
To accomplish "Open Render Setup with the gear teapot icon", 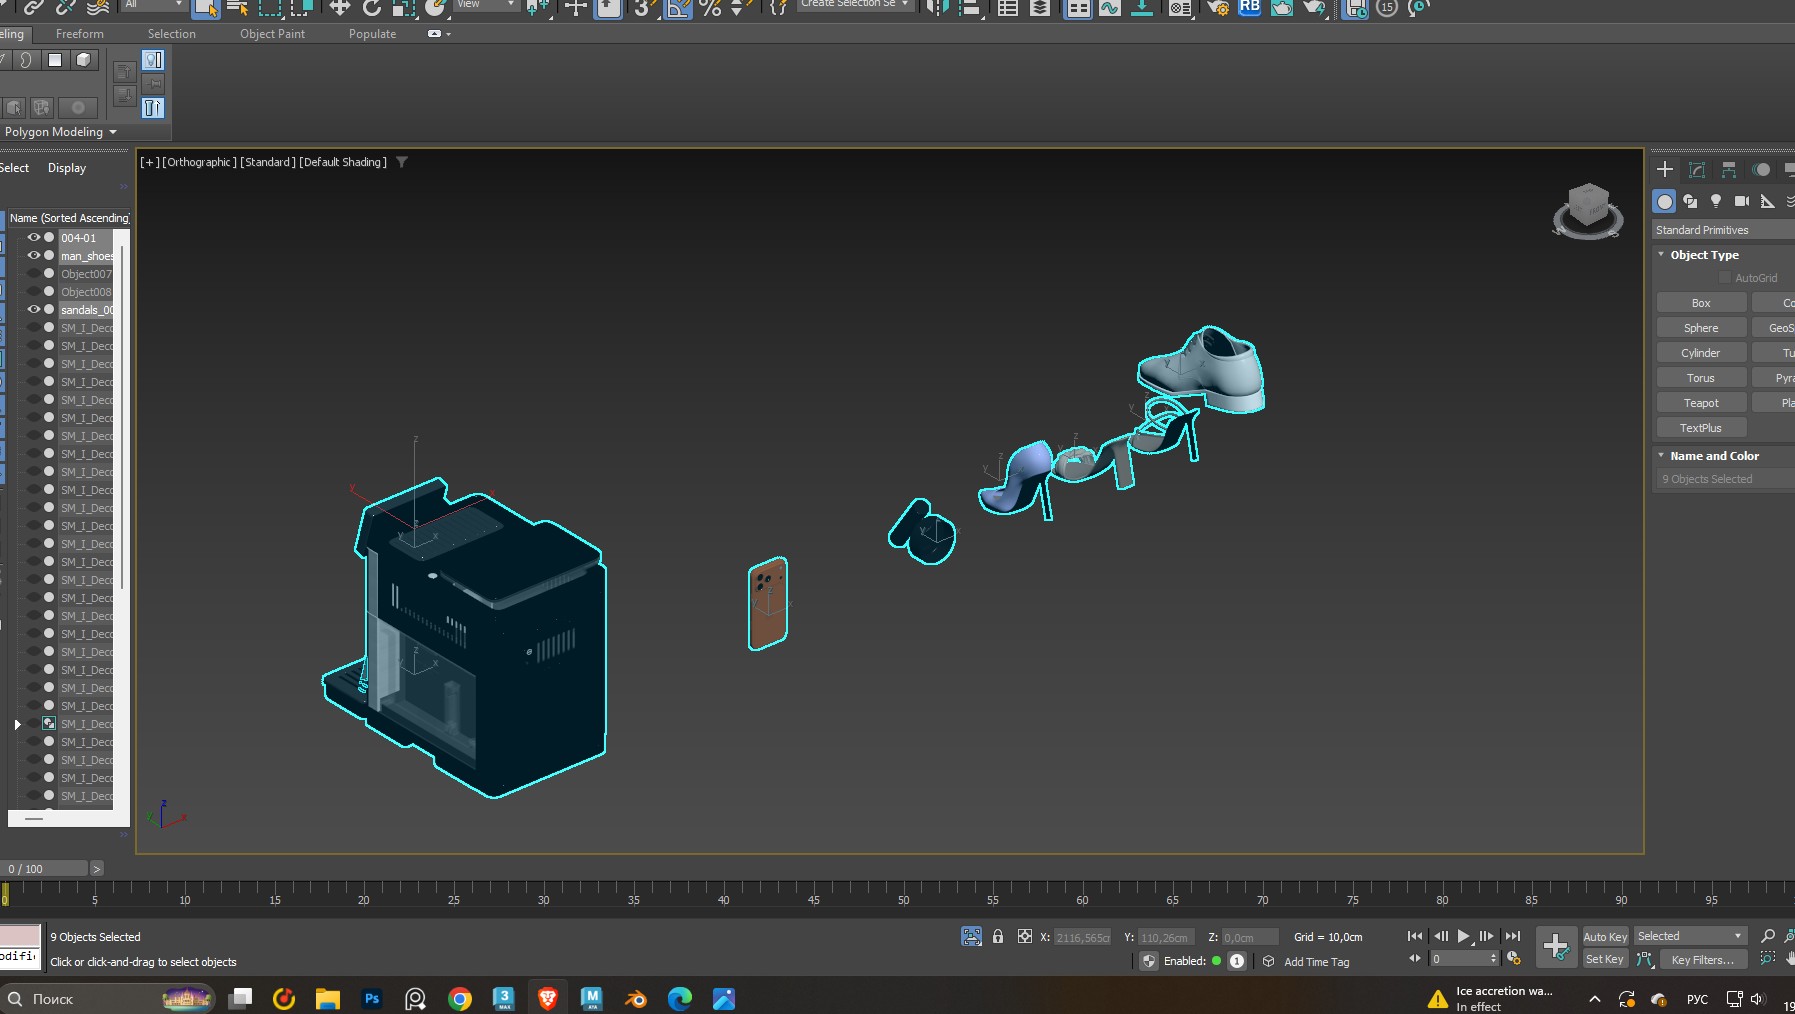I will 1218,8.
